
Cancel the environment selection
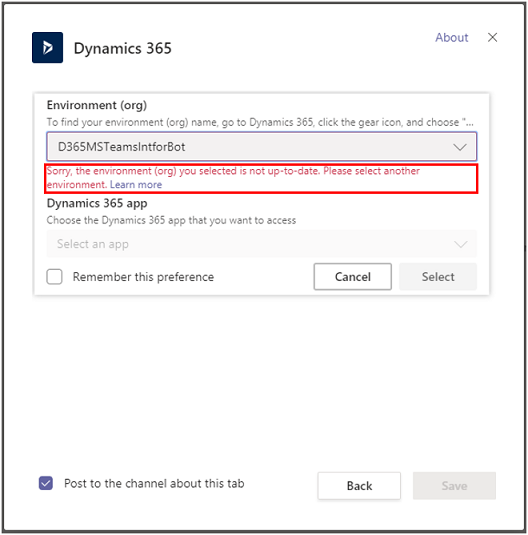(353, 277)
